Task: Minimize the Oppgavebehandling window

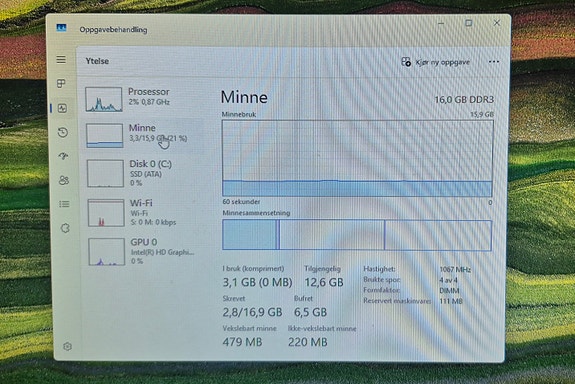Action: tap(441, 23)
